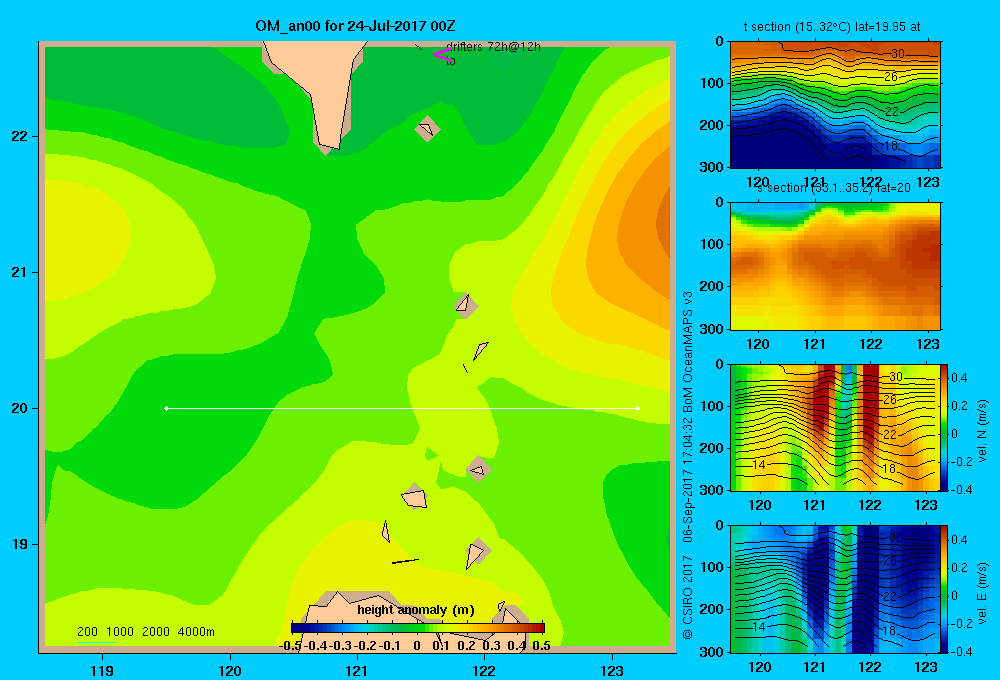
Task: Click the "s section" salinity panel title
Action: (x=834, y=188)
